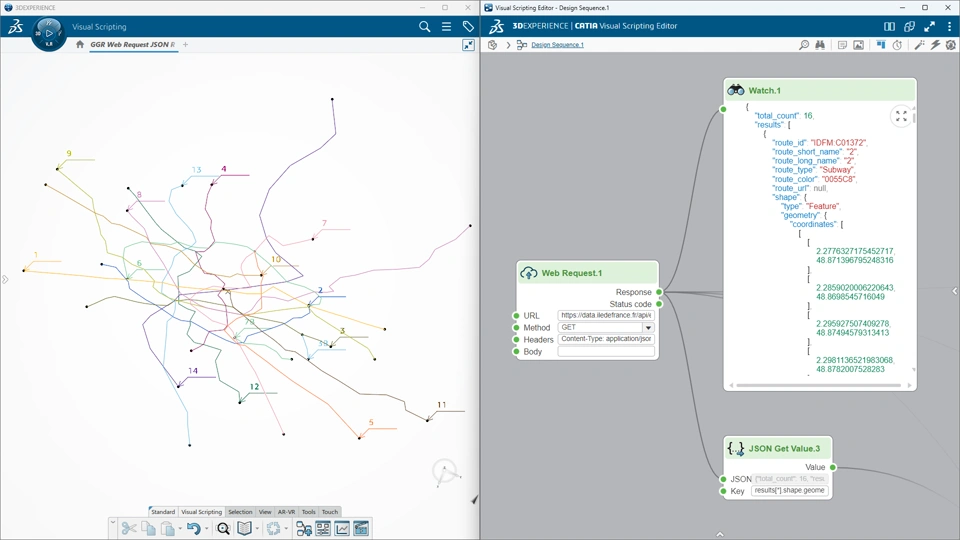Open the three-dot menu in editor header
Screen dimensions: 960x540
(950, 26)
